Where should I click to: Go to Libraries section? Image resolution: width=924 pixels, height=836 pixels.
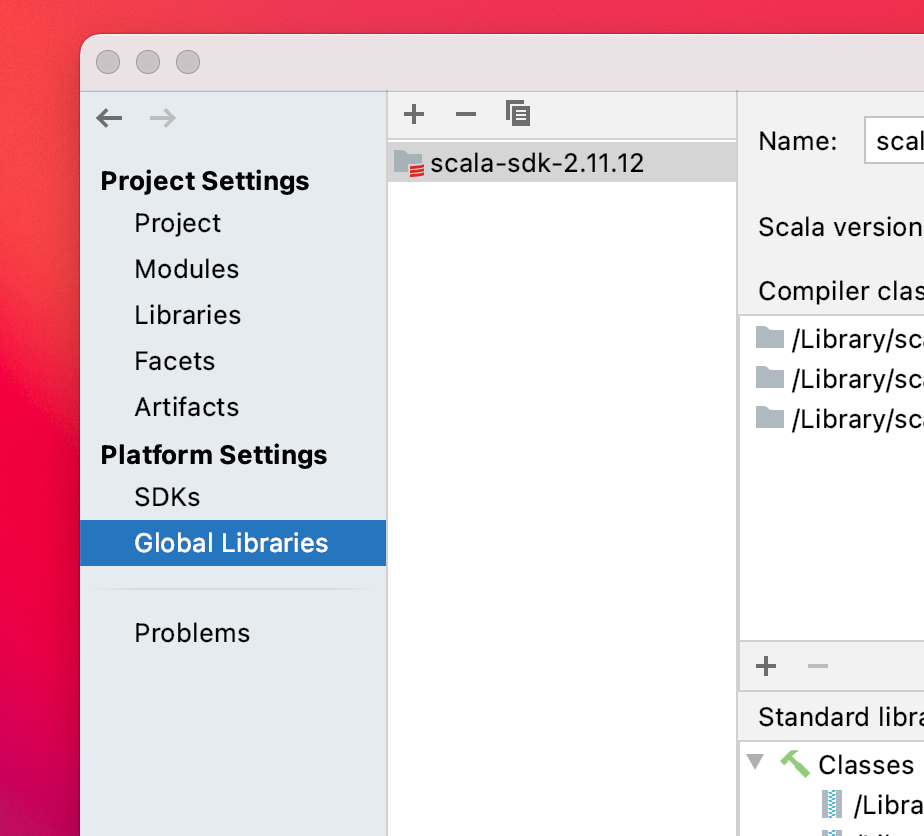pos(188,315)
